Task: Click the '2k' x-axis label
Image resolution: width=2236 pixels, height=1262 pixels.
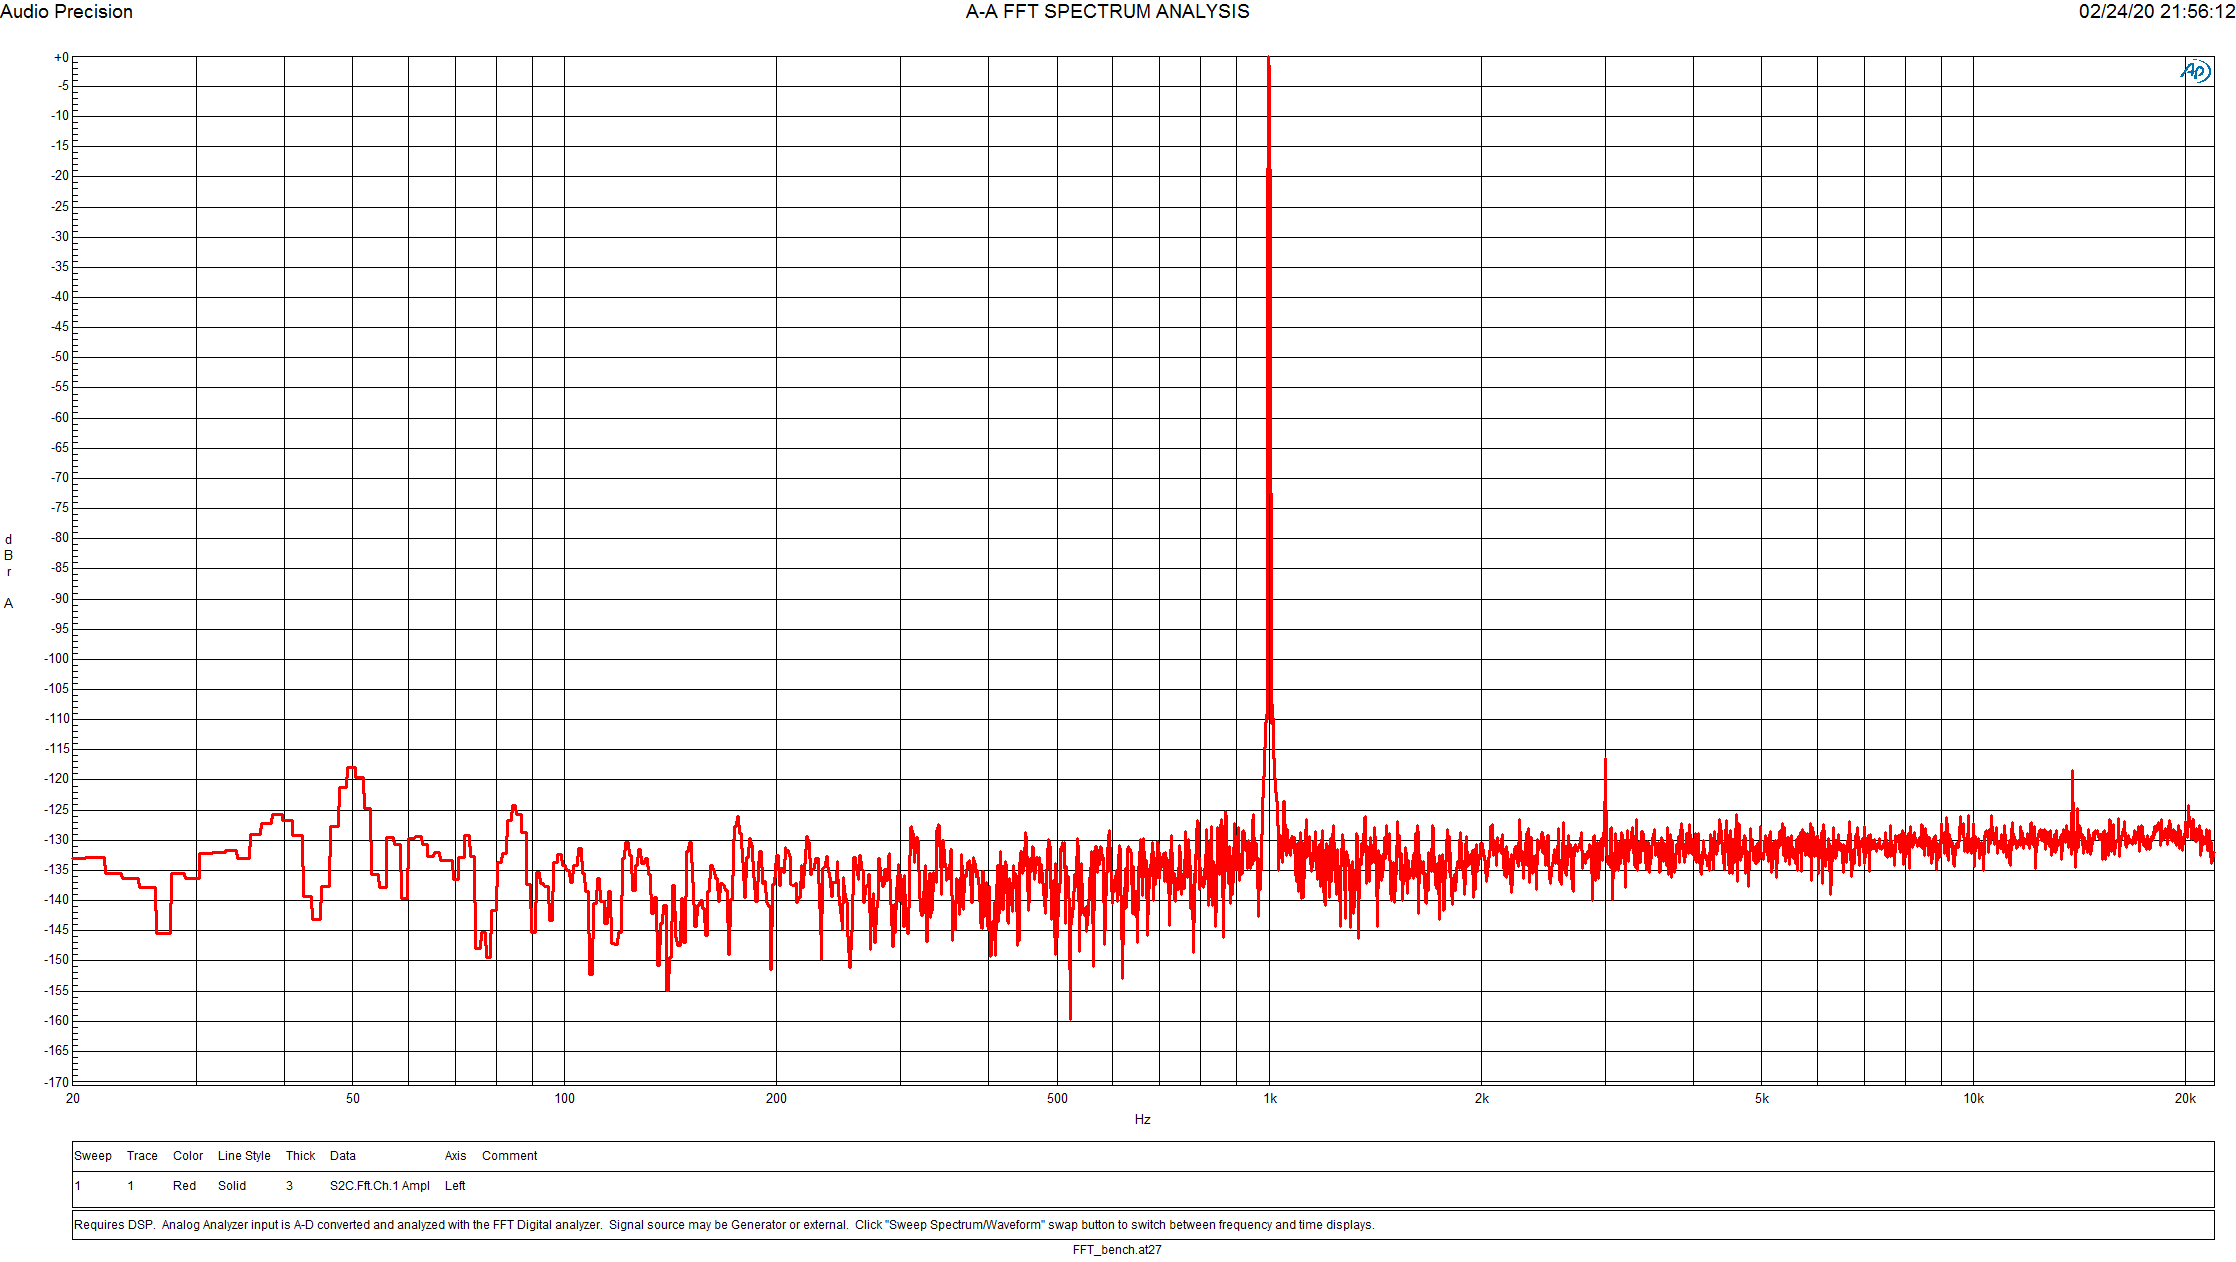Action: (1481, 1098)
